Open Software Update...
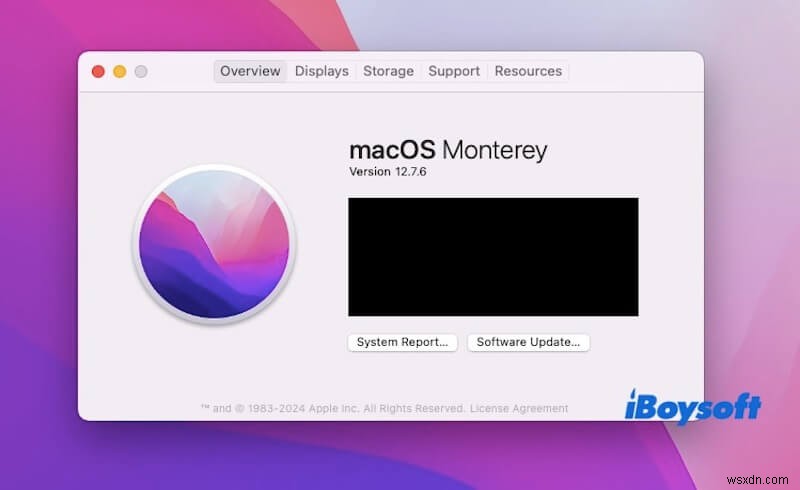This screenshot has width=800, height=490. tap(528, 342)
